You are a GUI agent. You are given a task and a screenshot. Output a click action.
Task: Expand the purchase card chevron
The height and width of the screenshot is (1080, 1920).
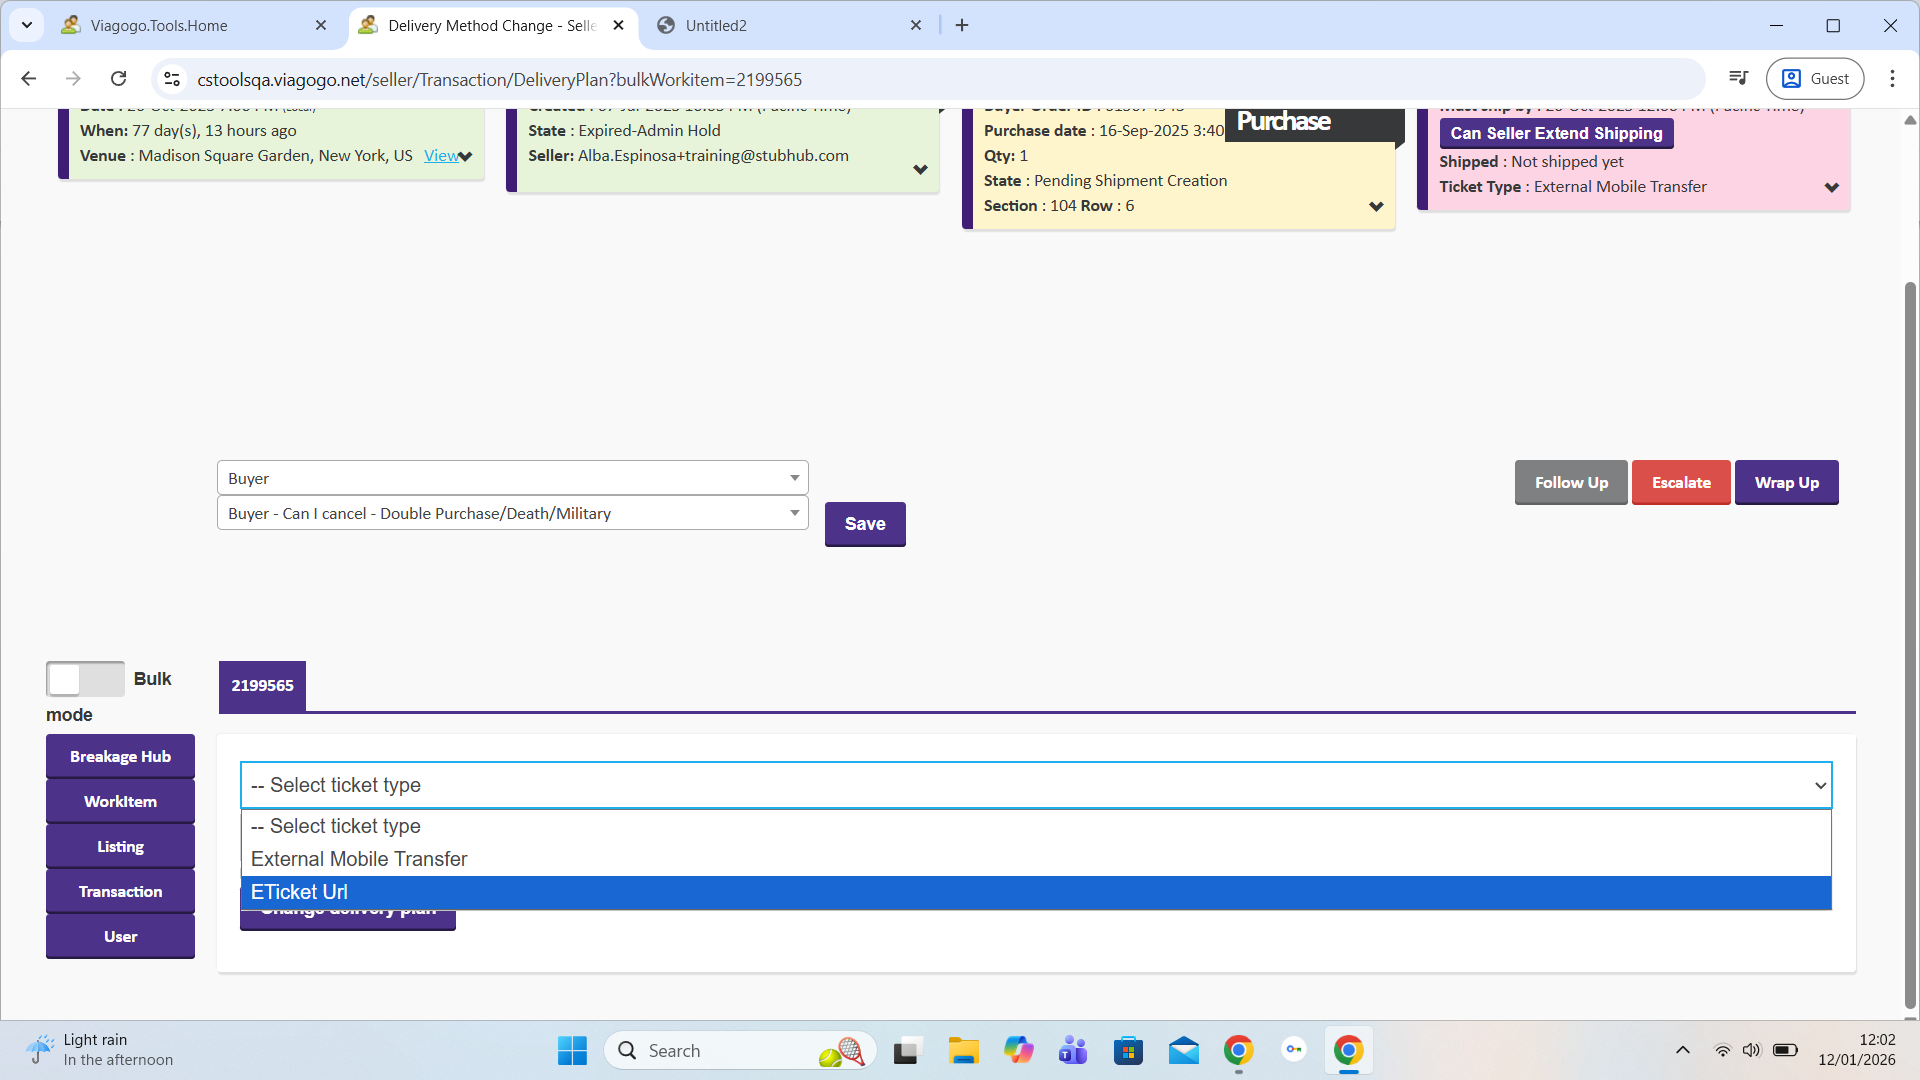(1376, 207)
